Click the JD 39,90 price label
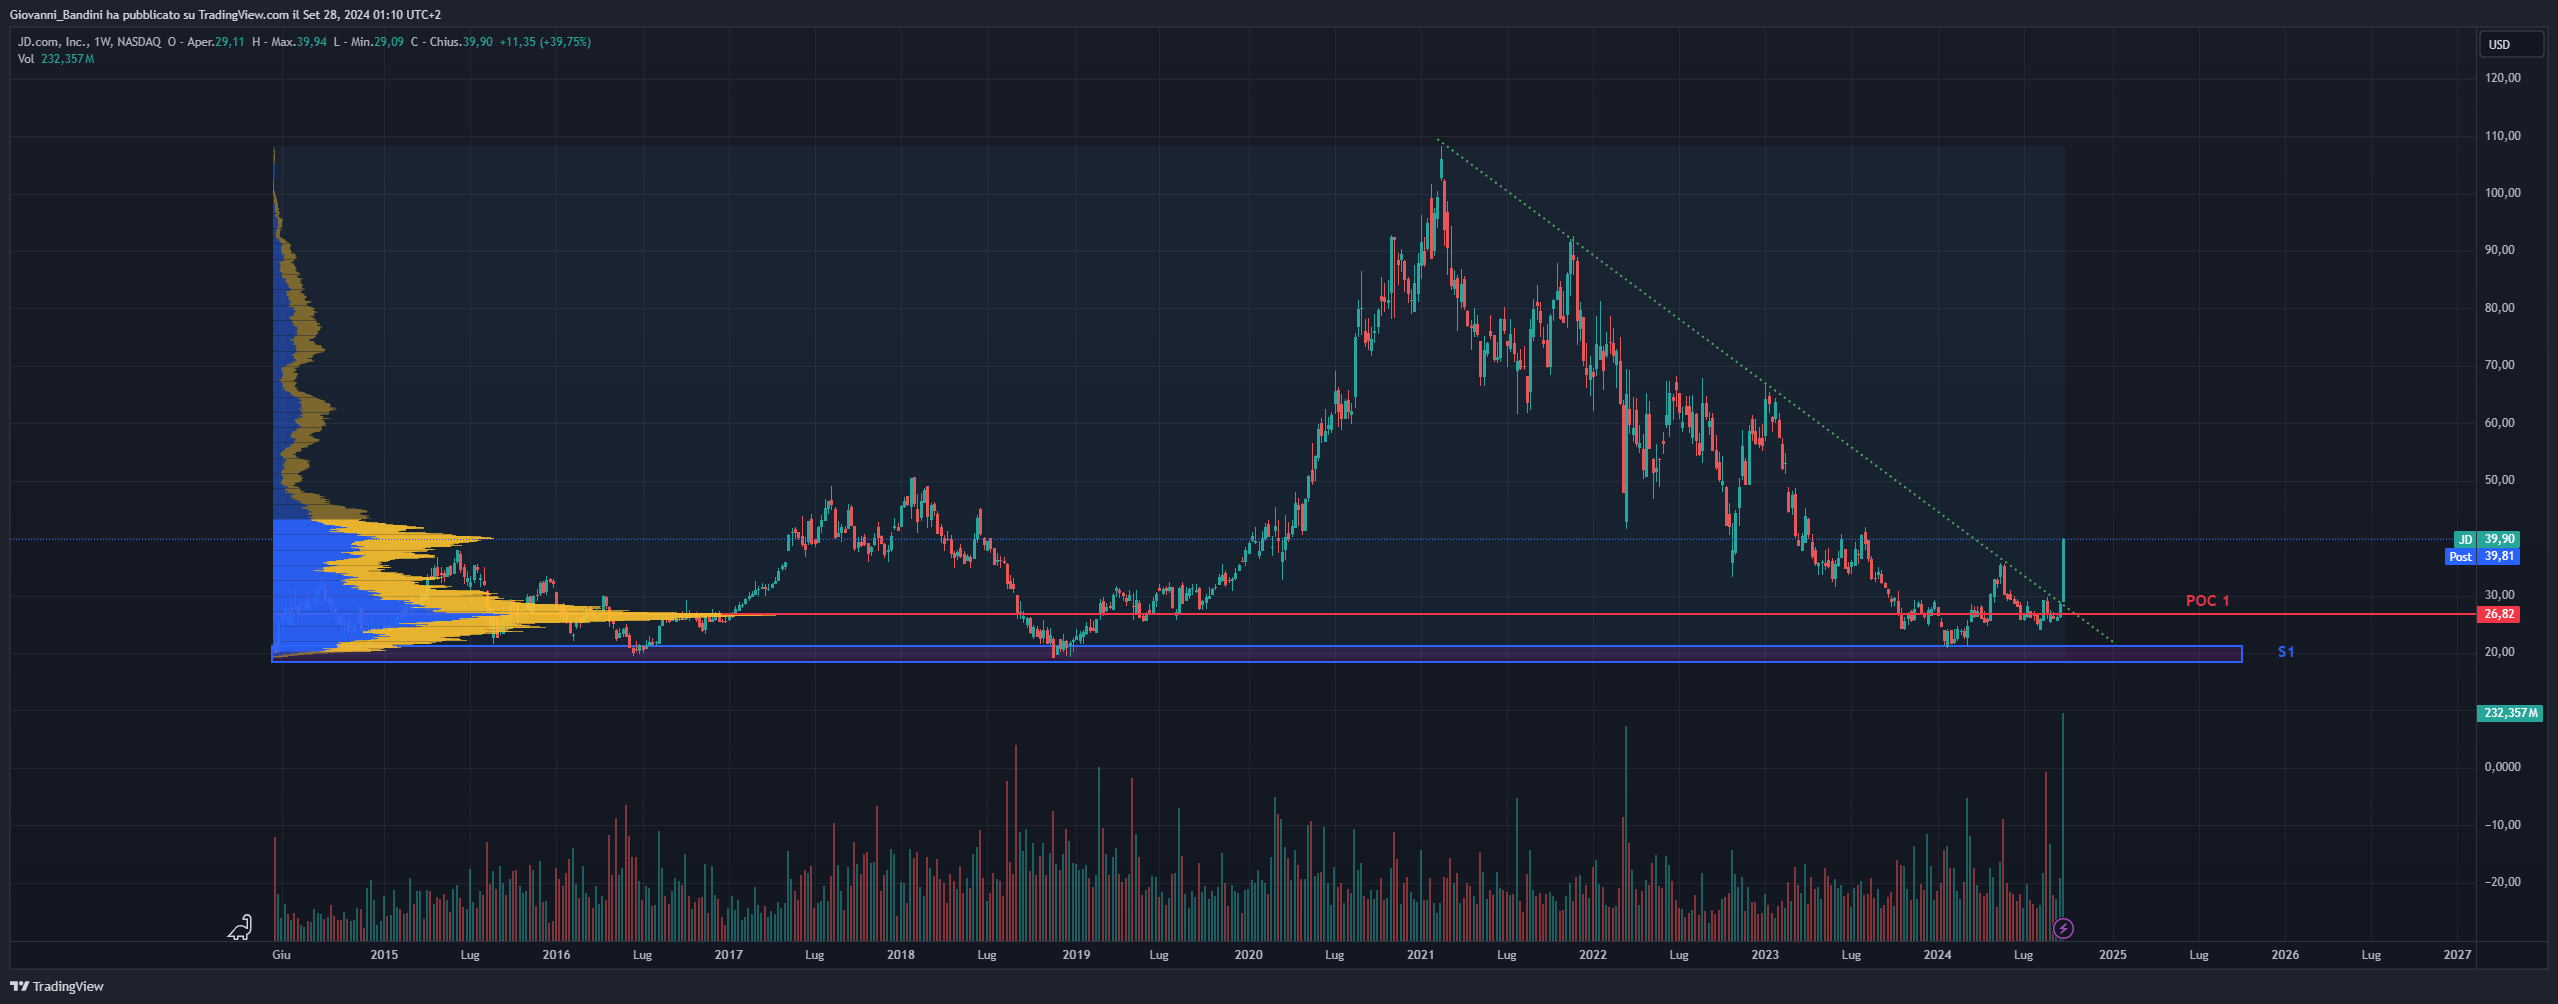The height and width of the screenshot is (1004, 2558). 2487,539
